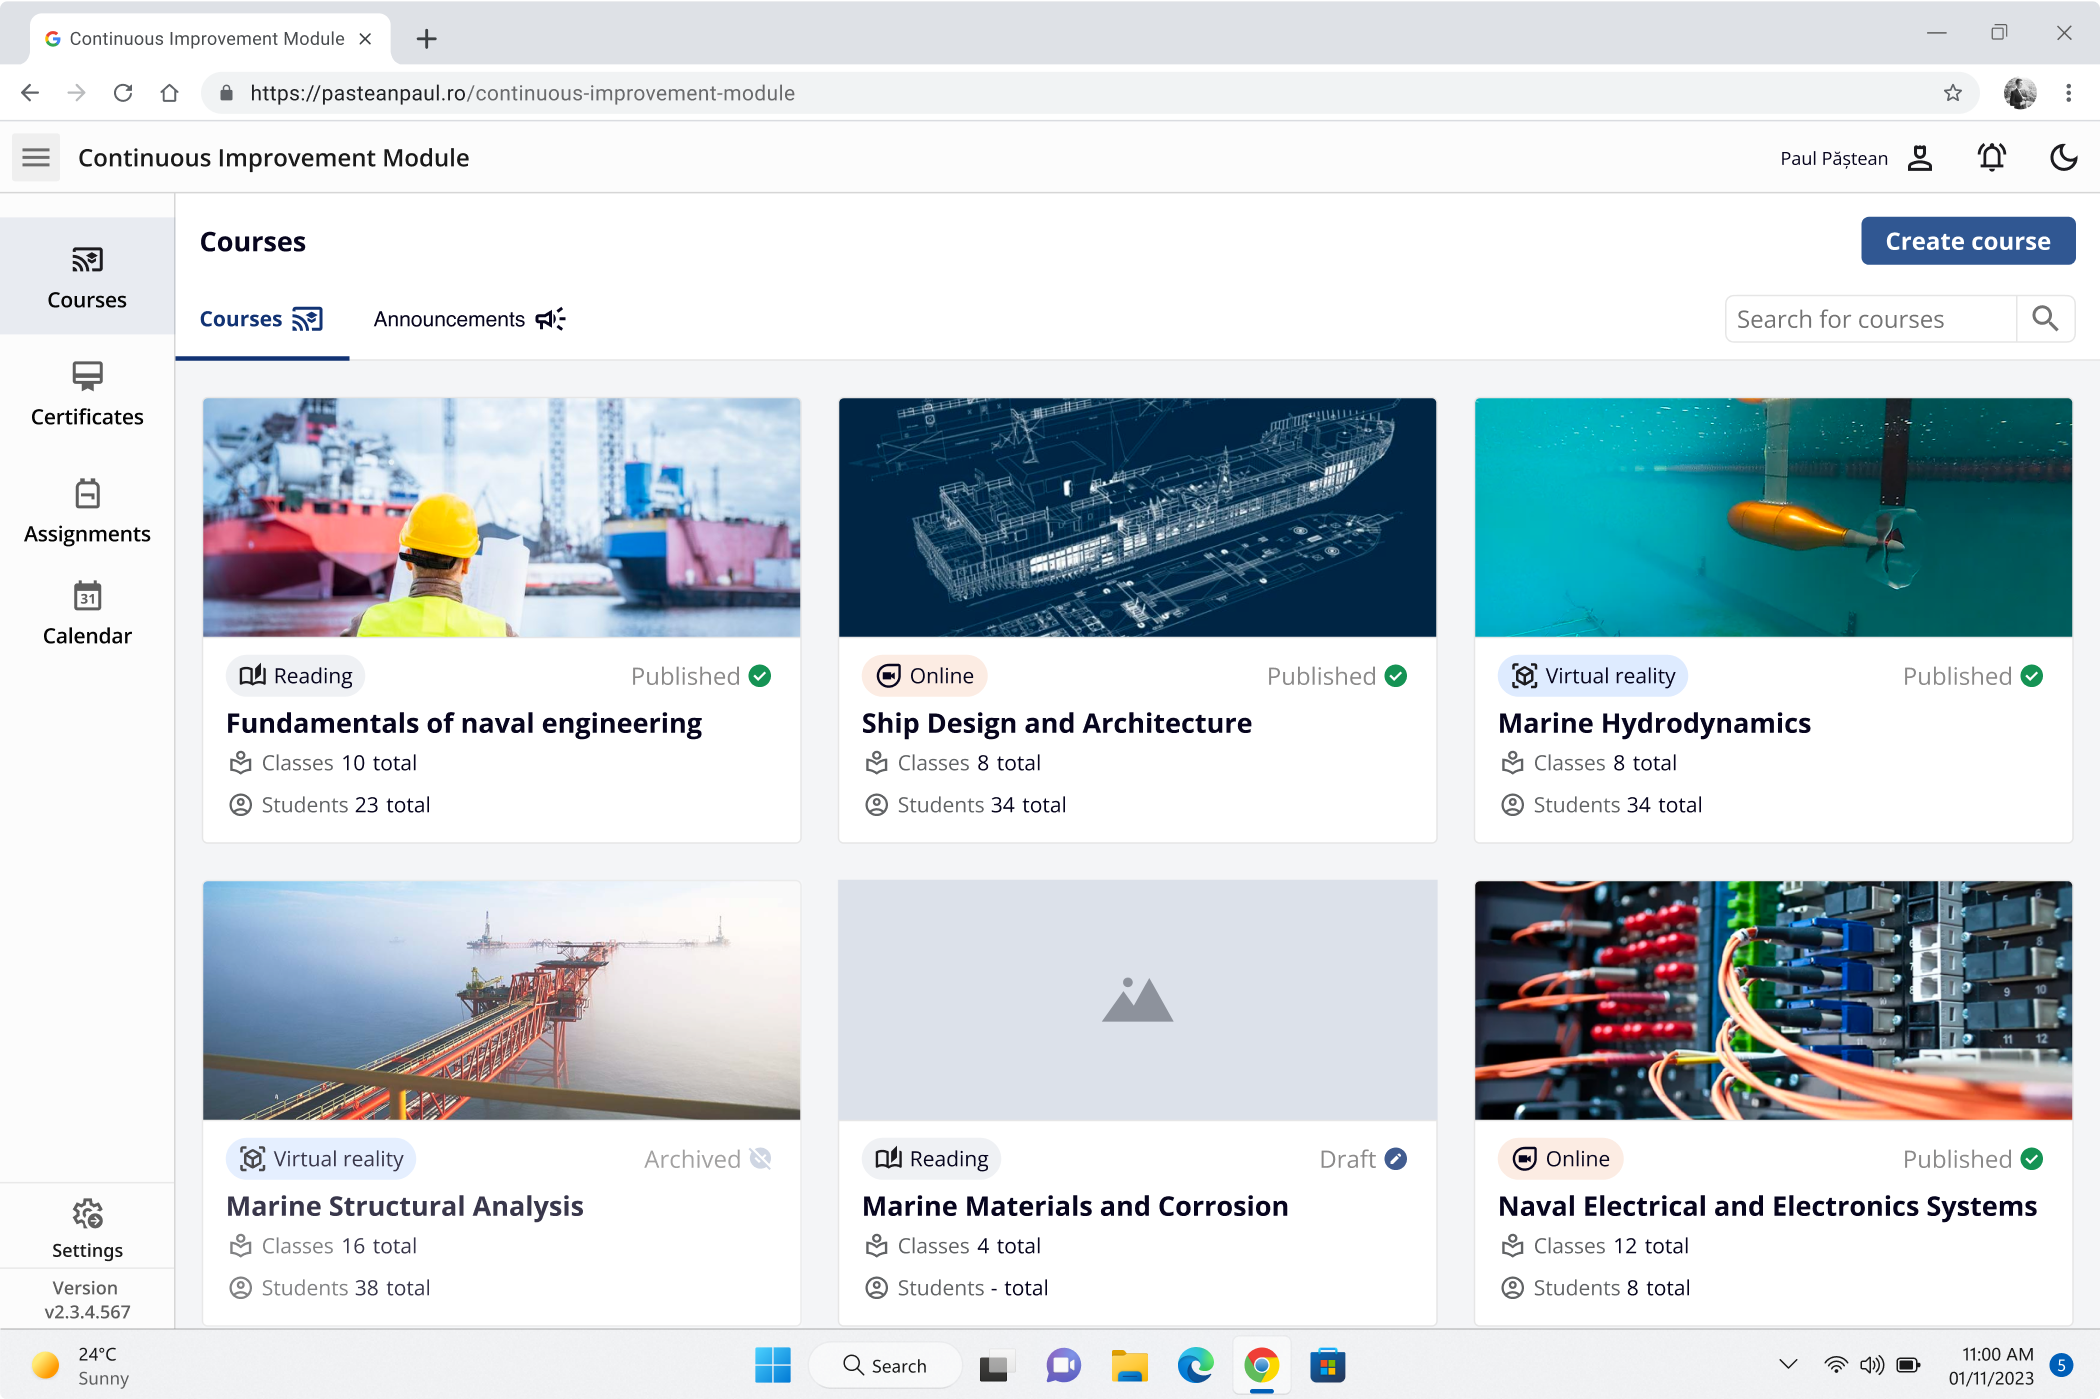Screen dimensions: 2100x1399
Task: Click the Archived status icon
Action: coord(761,1159)
